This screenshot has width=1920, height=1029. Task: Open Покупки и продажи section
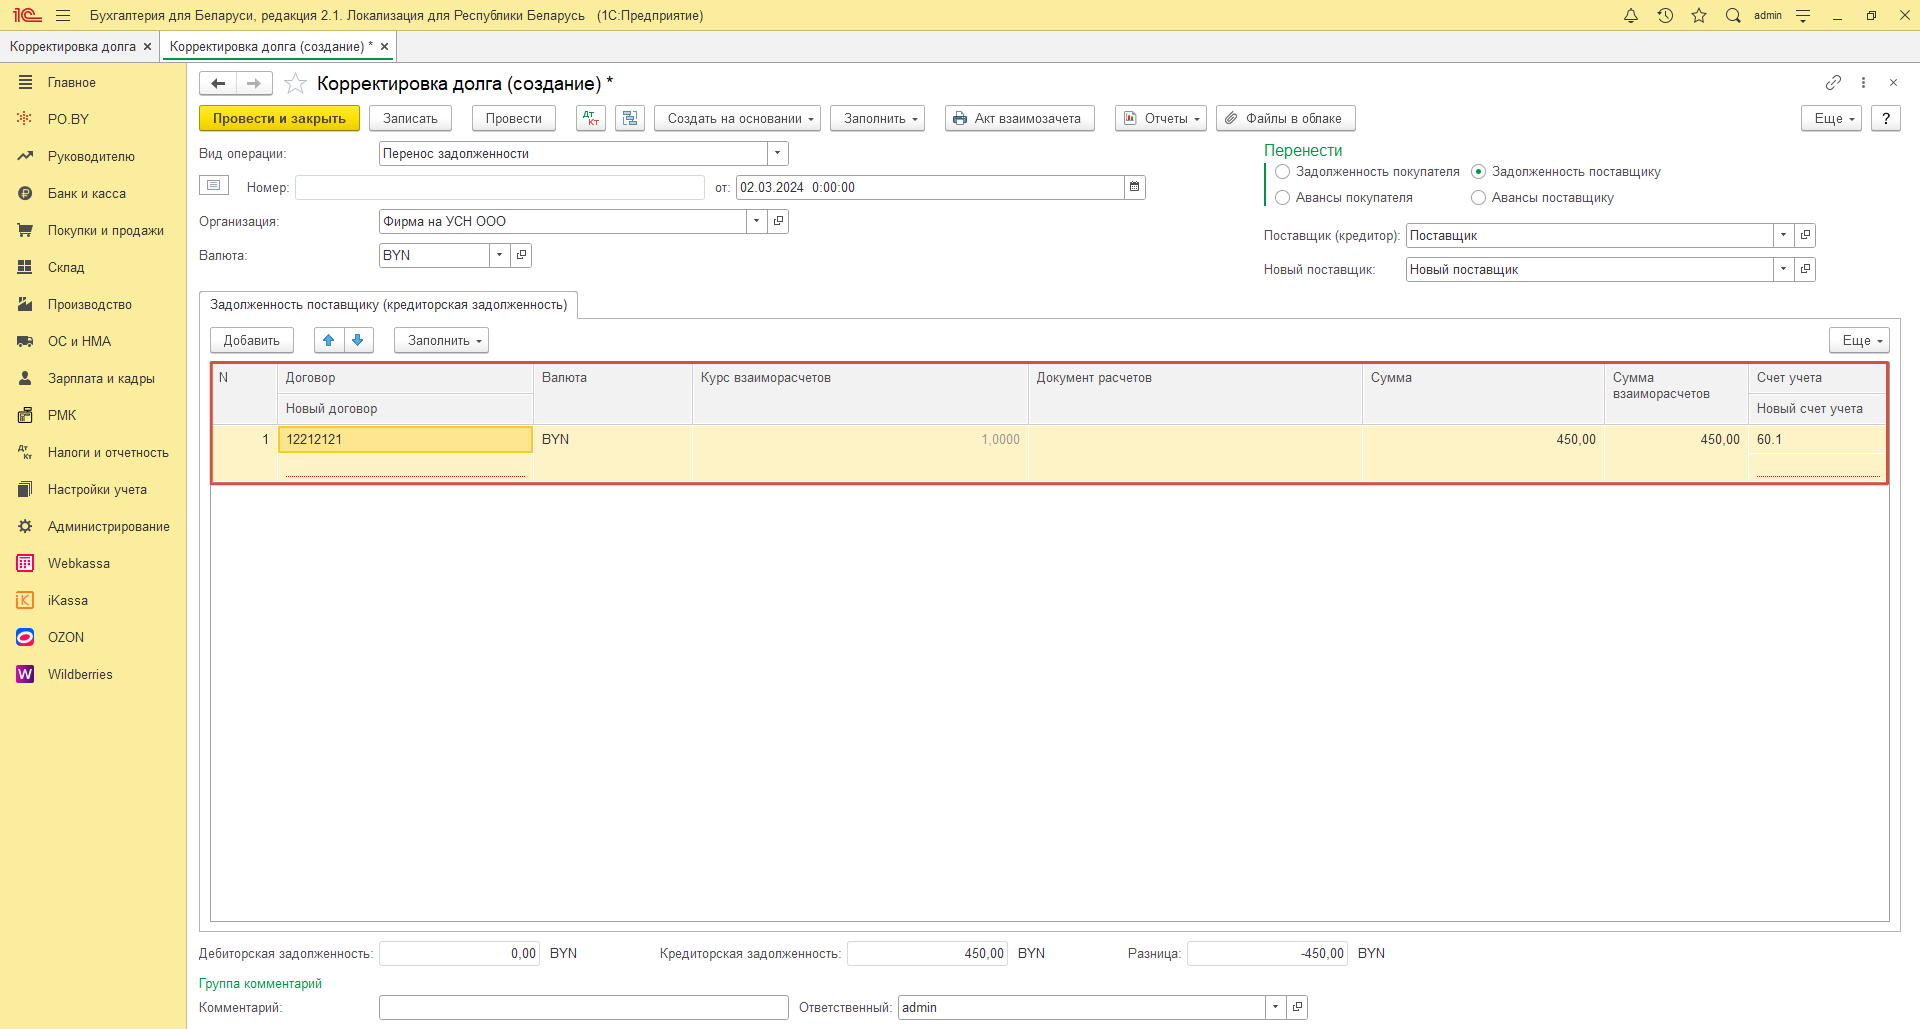(106, 230)
